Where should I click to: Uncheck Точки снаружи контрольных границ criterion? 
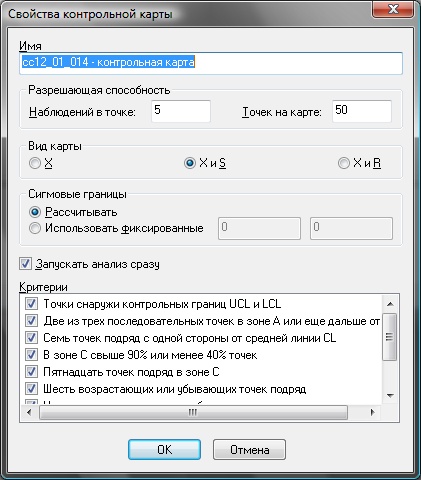(x=31, y=304)
